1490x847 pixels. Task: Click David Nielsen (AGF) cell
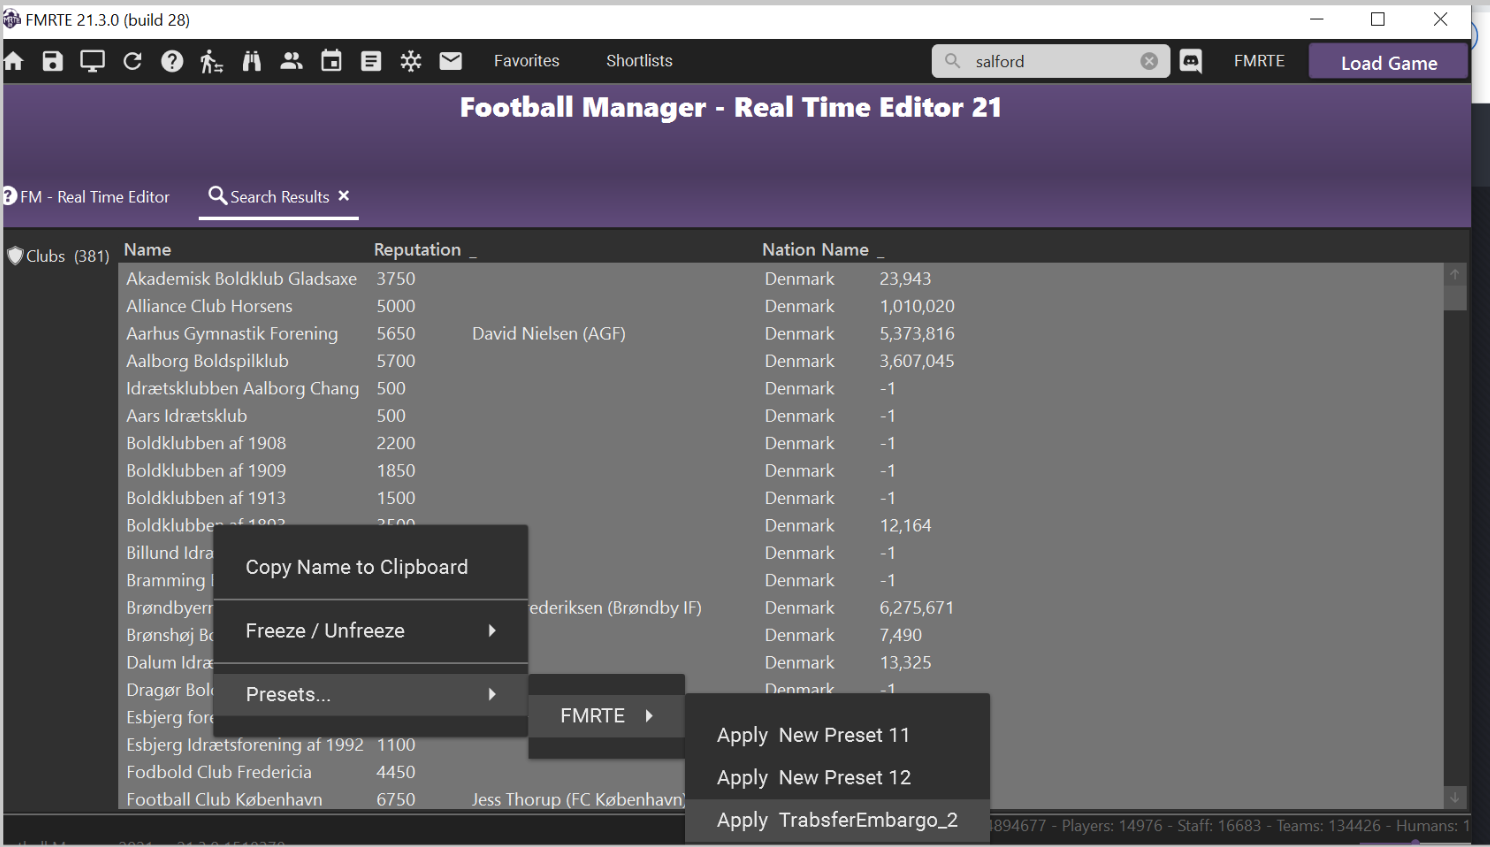click(x=549, y=334)
